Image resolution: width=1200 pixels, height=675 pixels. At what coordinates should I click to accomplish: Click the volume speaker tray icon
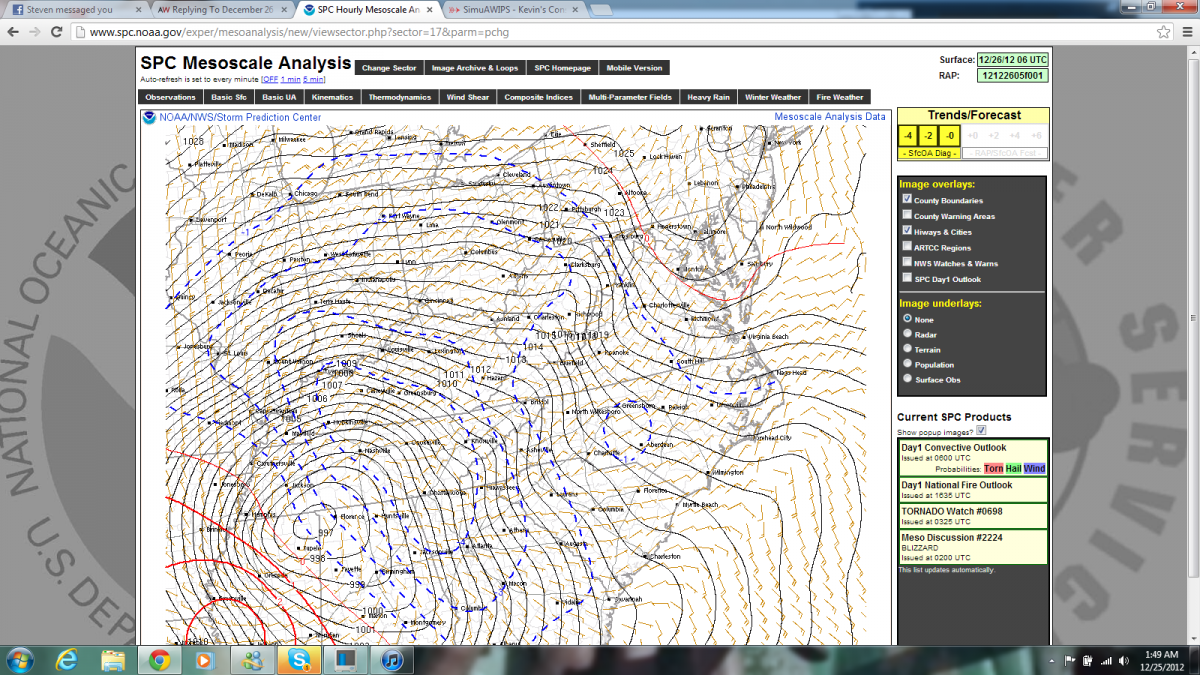tap(1123, 661)
